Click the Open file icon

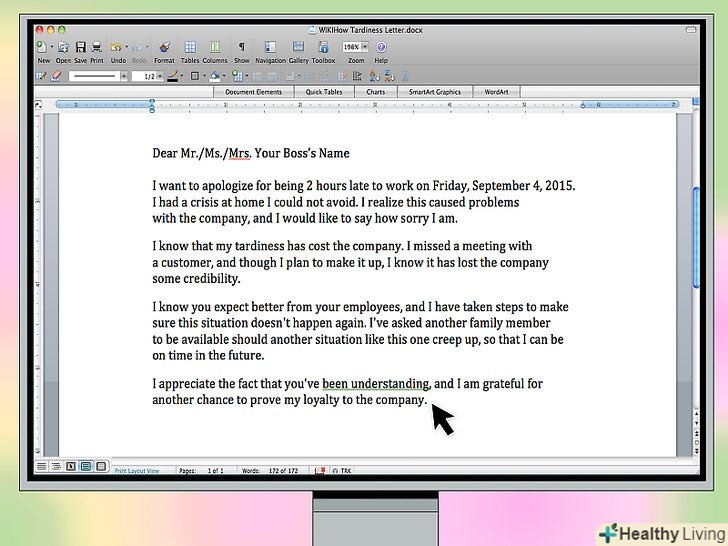63,47
